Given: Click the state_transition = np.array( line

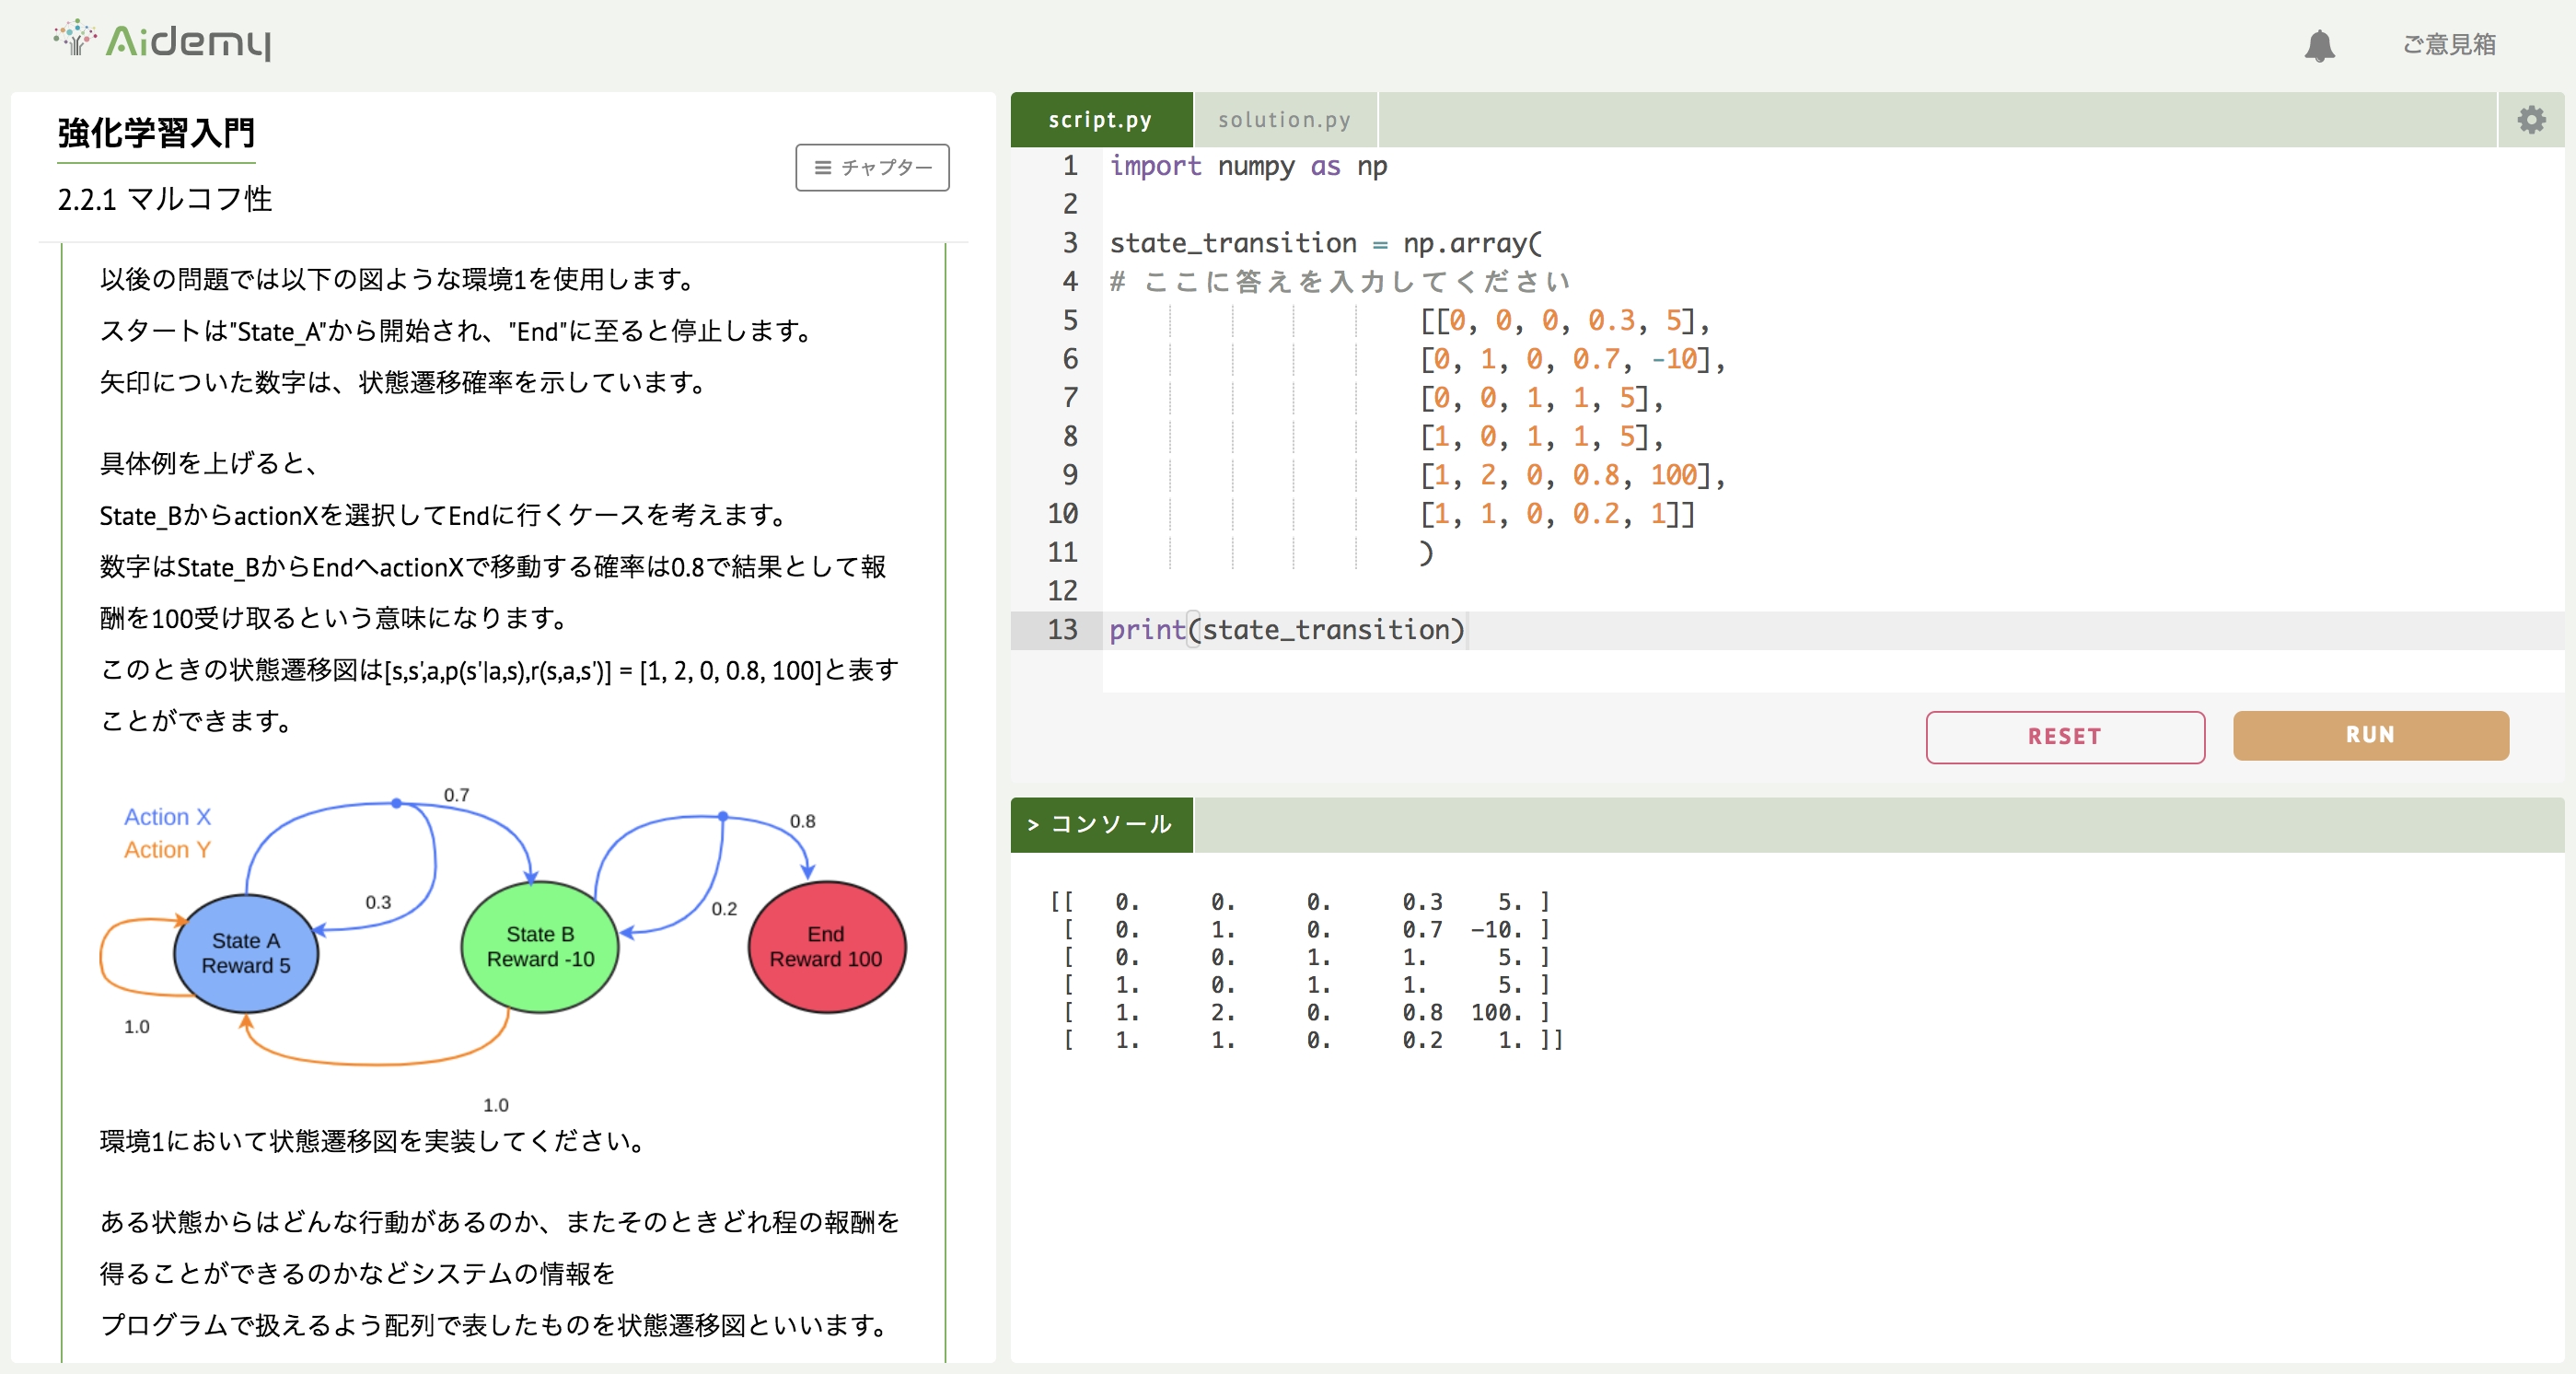Looking at the screenshot, I should click(x=1325, y=243).
